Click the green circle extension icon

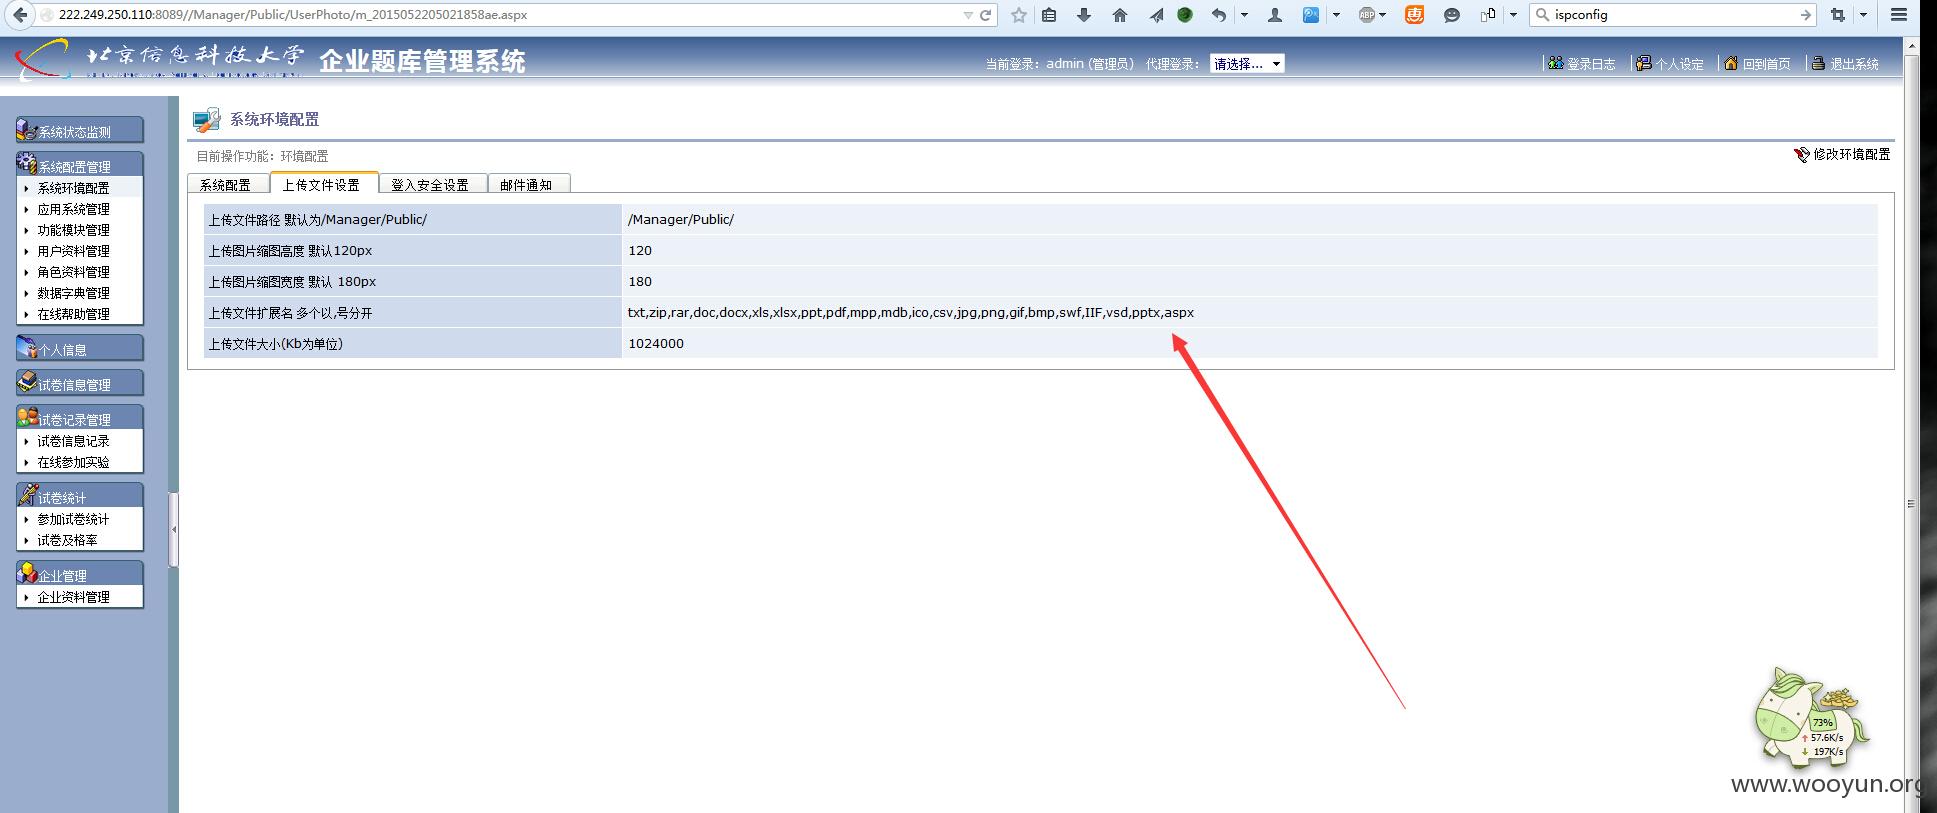pos(1185,15)
